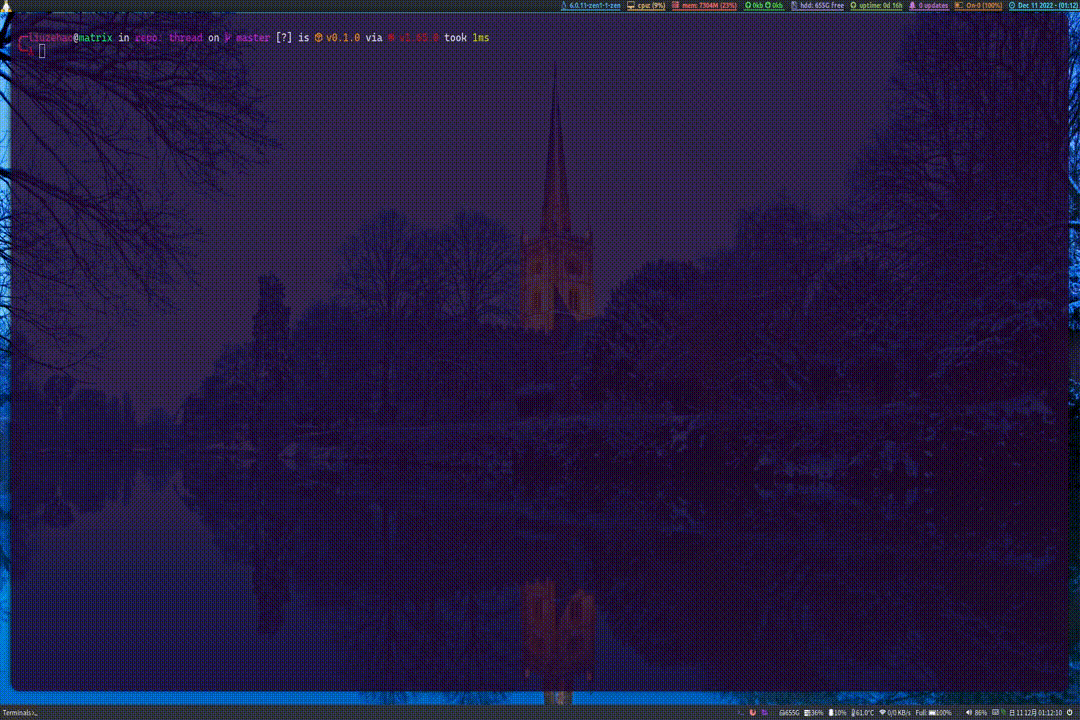Click the terminal command input cursor
The image size is (1080, 720).
(42, 51)
